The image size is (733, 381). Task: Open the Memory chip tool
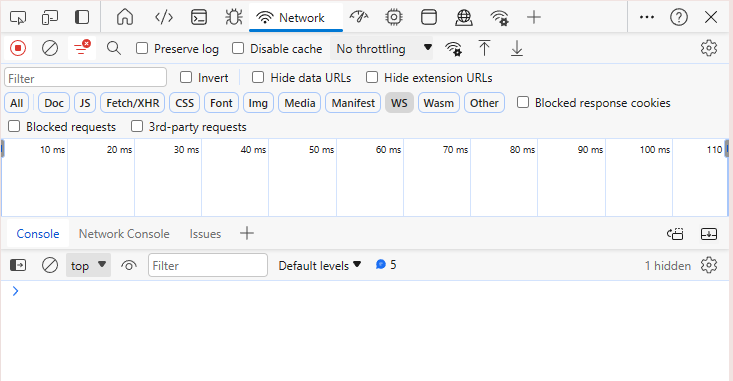pos(394,18)
